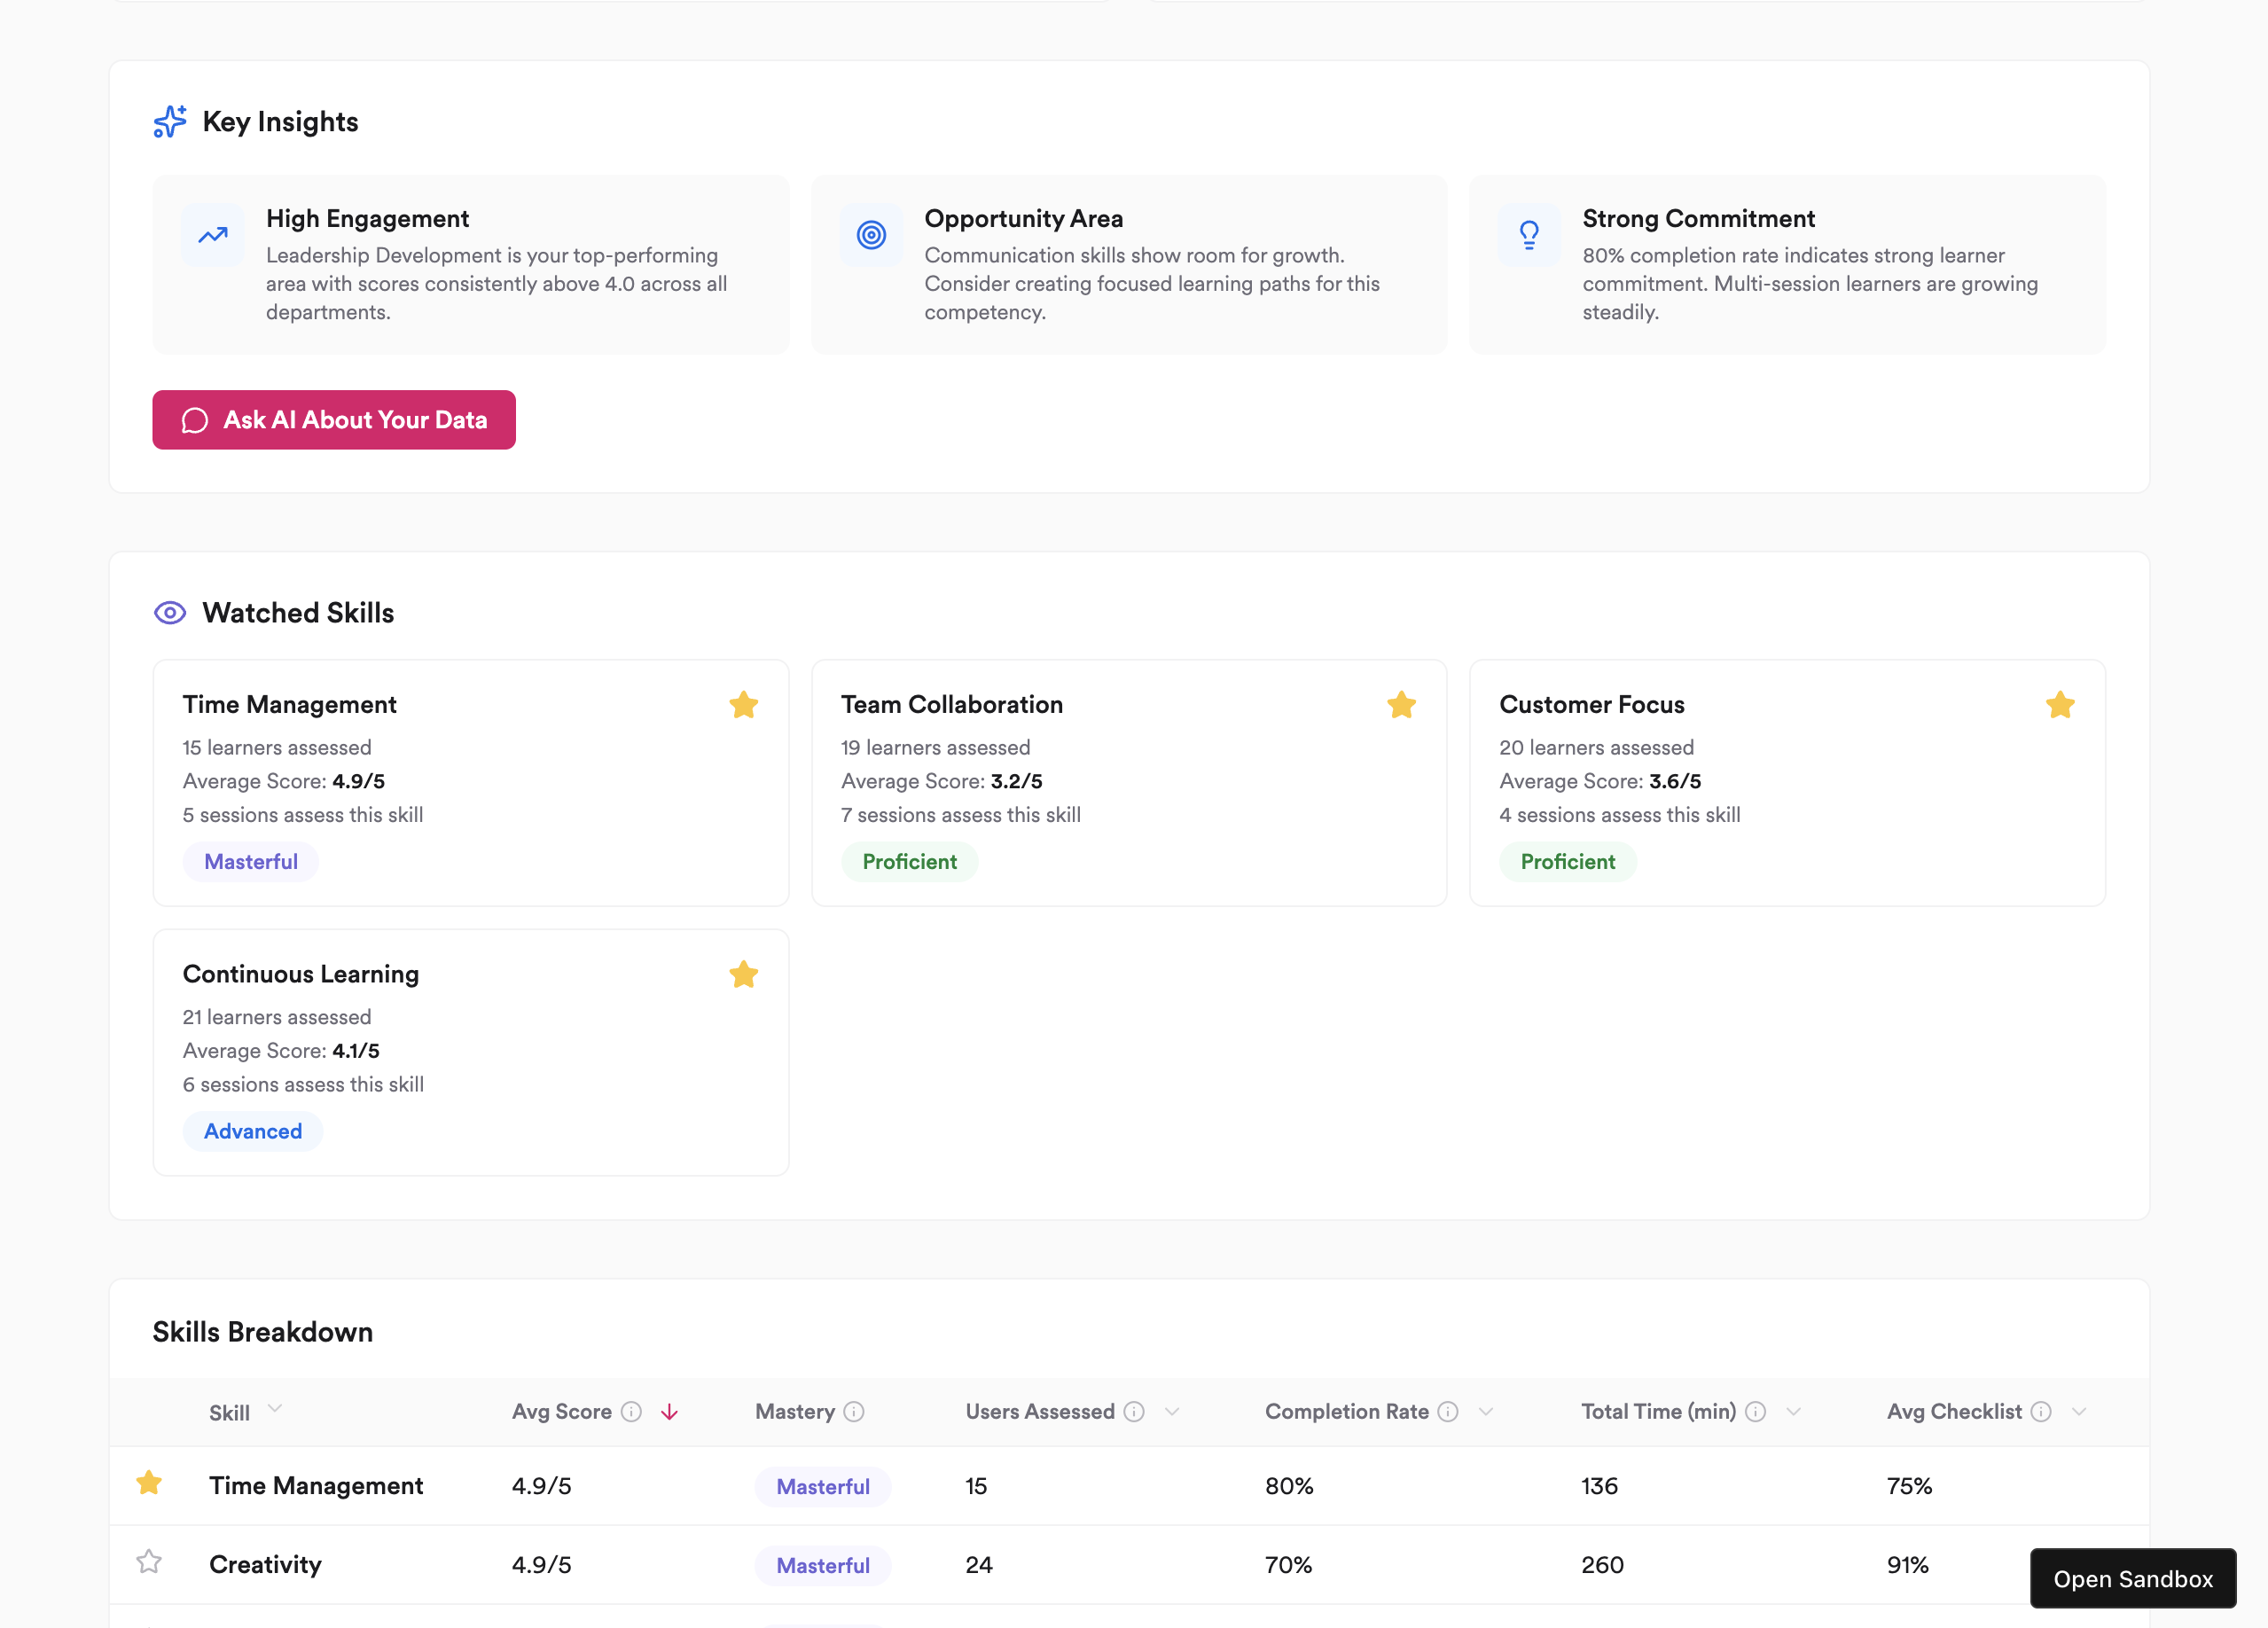The width and height of the screenshot is (2268, 1628).
Task: Open the Completion Rate sort chevron
Action: coord(1486,1411)
